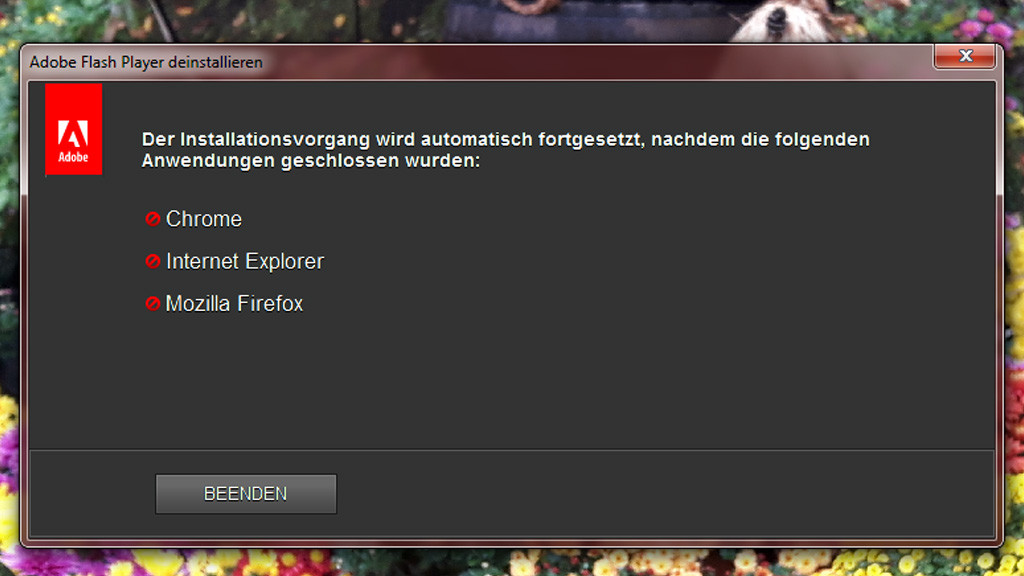This screenshot has width=1024, height=576.
Task: Click the BEENDEN button
Action: click(246, 494)
